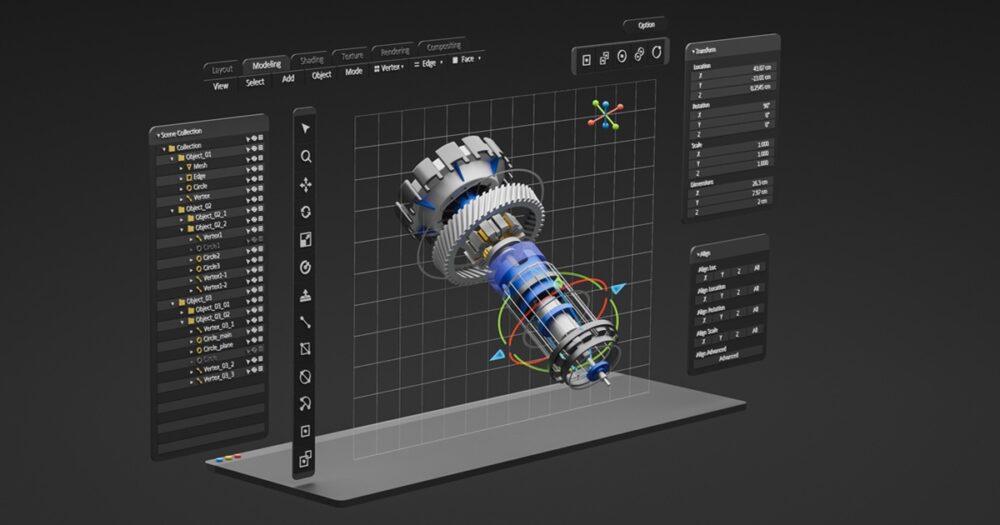Pick the circular-arrows rotate tool
1000x525 pixels.
[305, 212]
